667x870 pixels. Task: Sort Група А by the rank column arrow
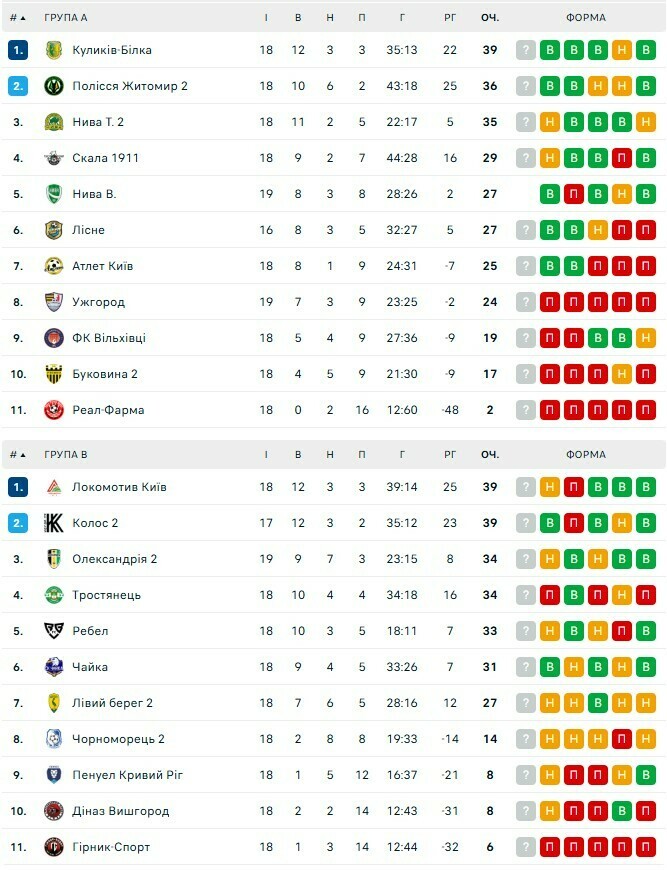pos(23,18)
